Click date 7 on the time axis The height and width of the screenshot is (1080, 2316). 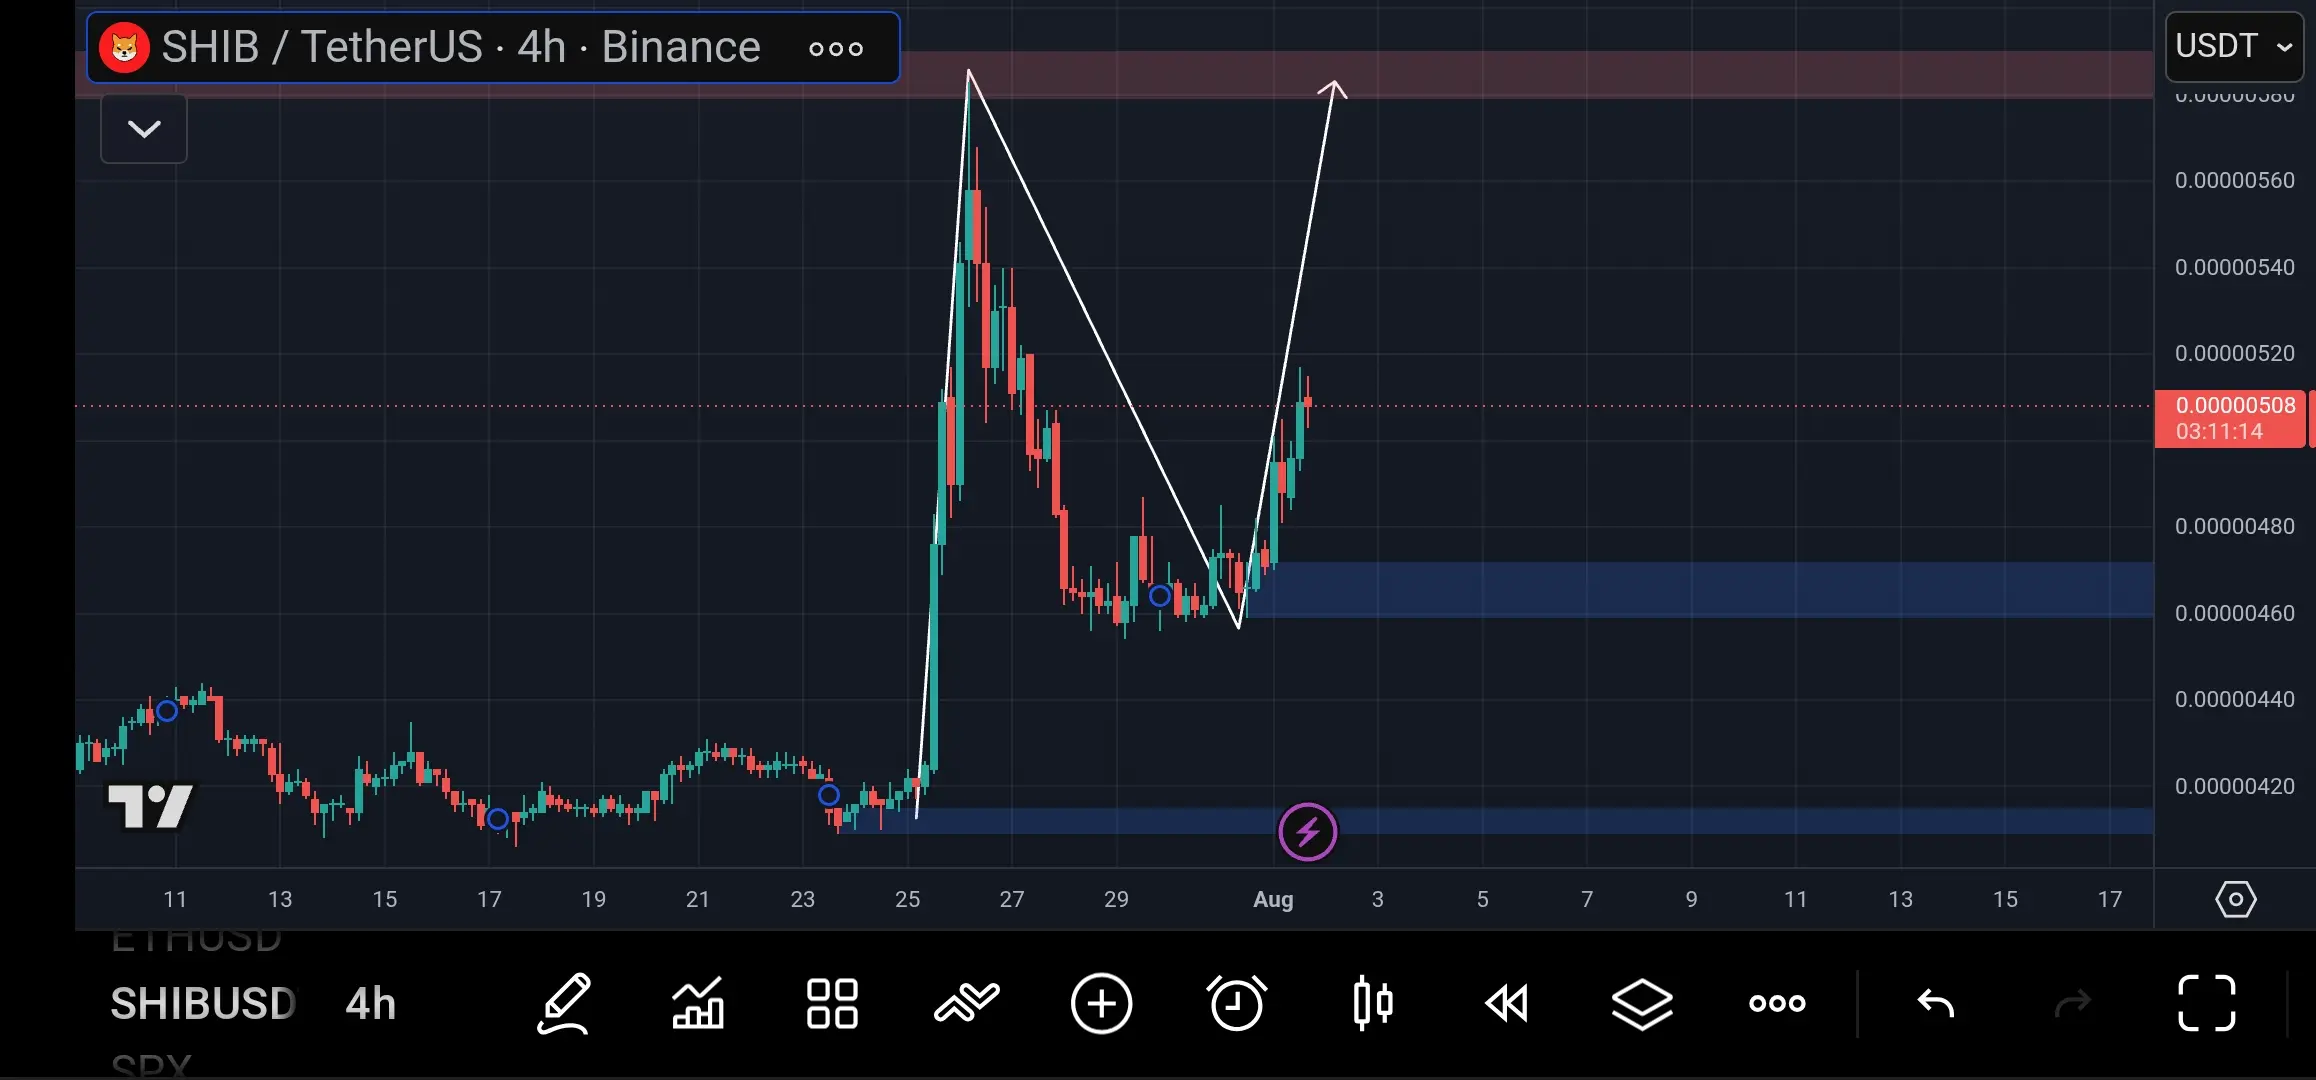(x=1587, y=899)
